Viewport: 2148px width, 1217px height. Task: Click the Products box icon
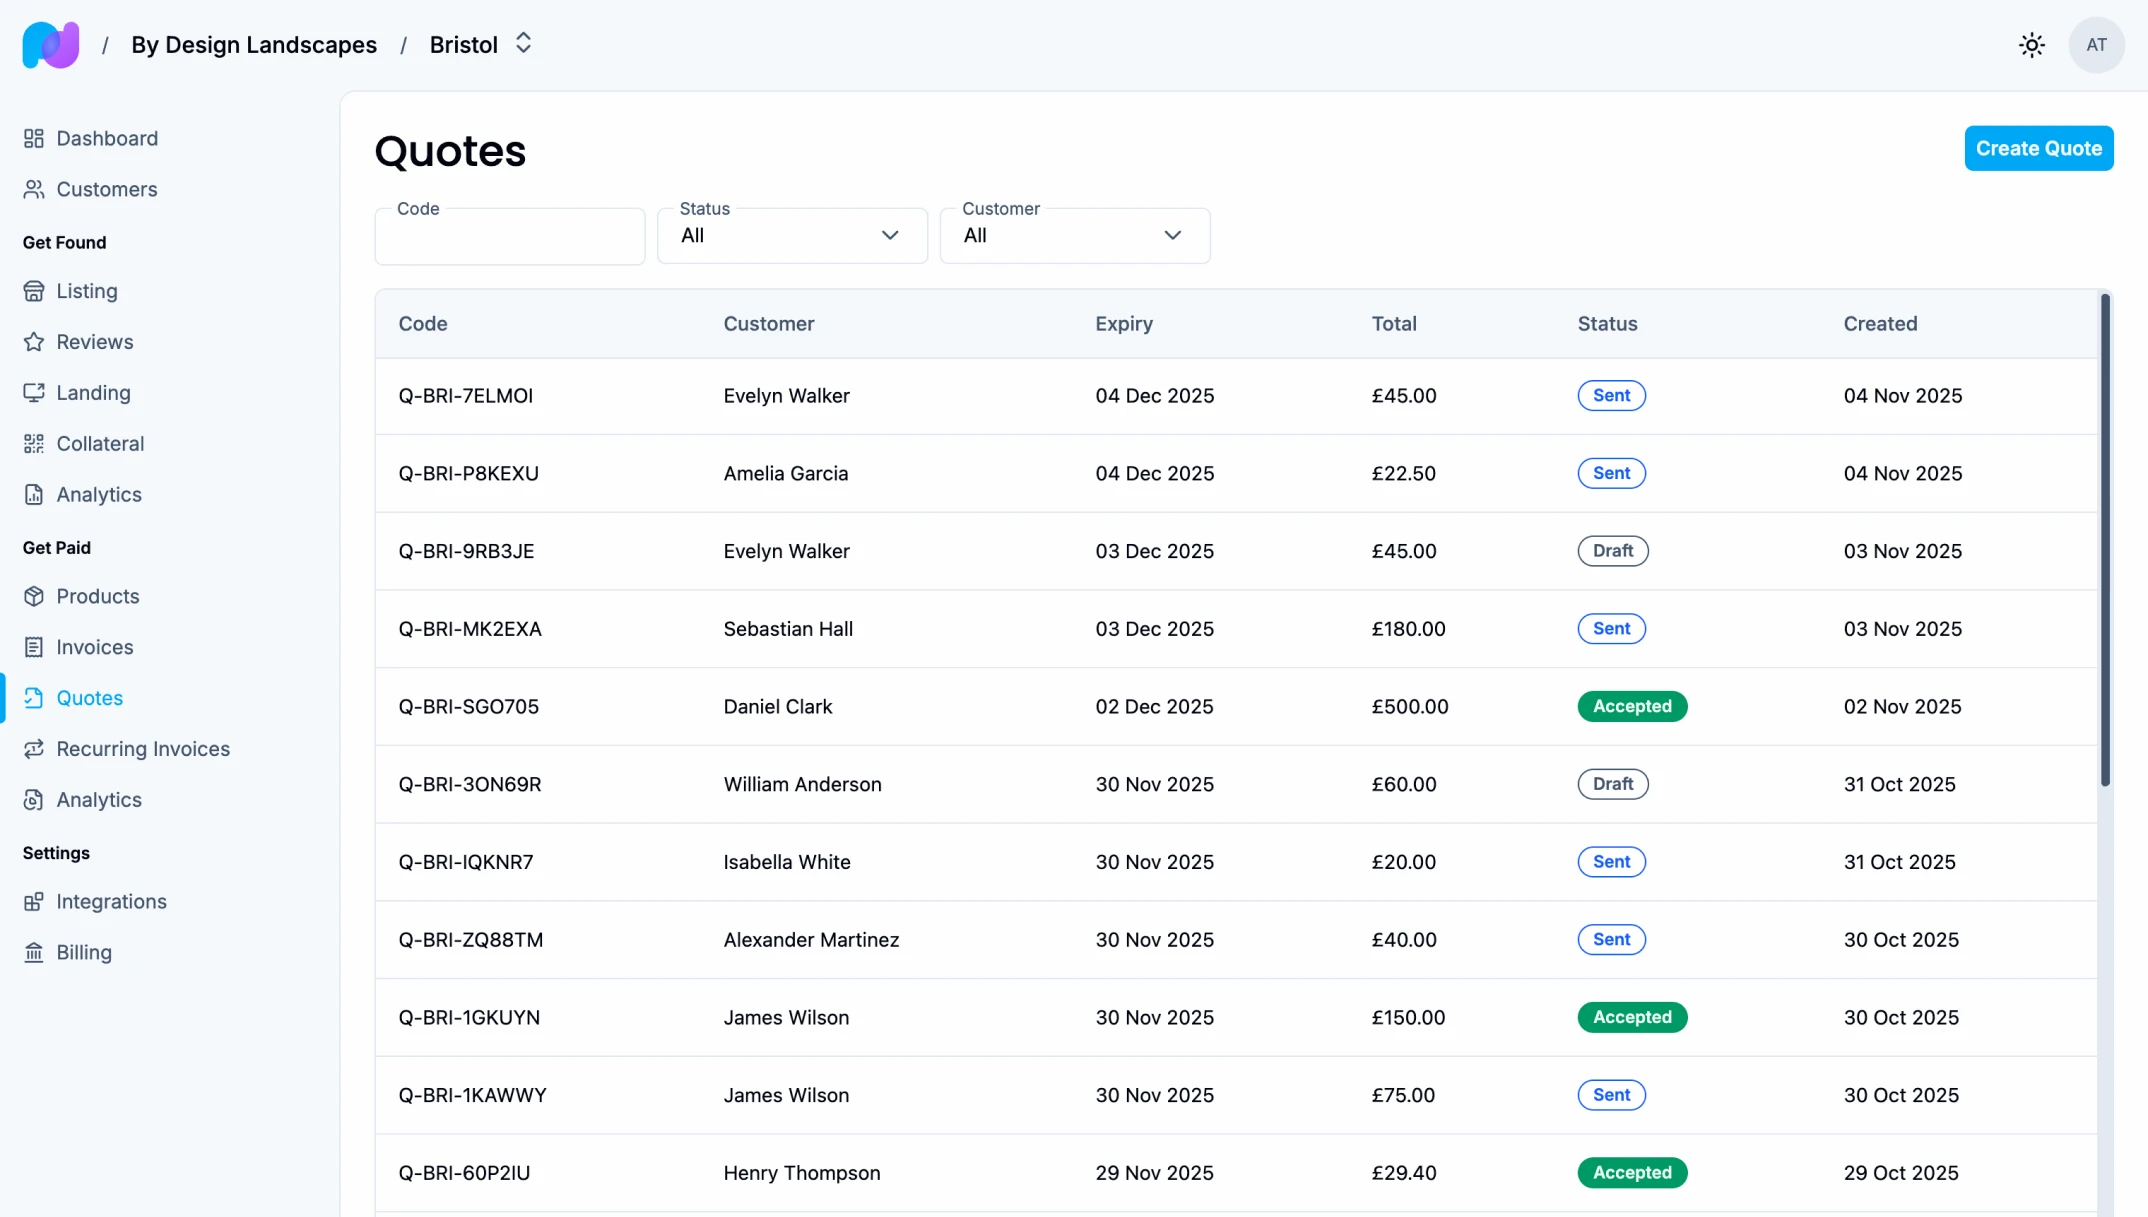pyautogui.click(x=34, y=596)
